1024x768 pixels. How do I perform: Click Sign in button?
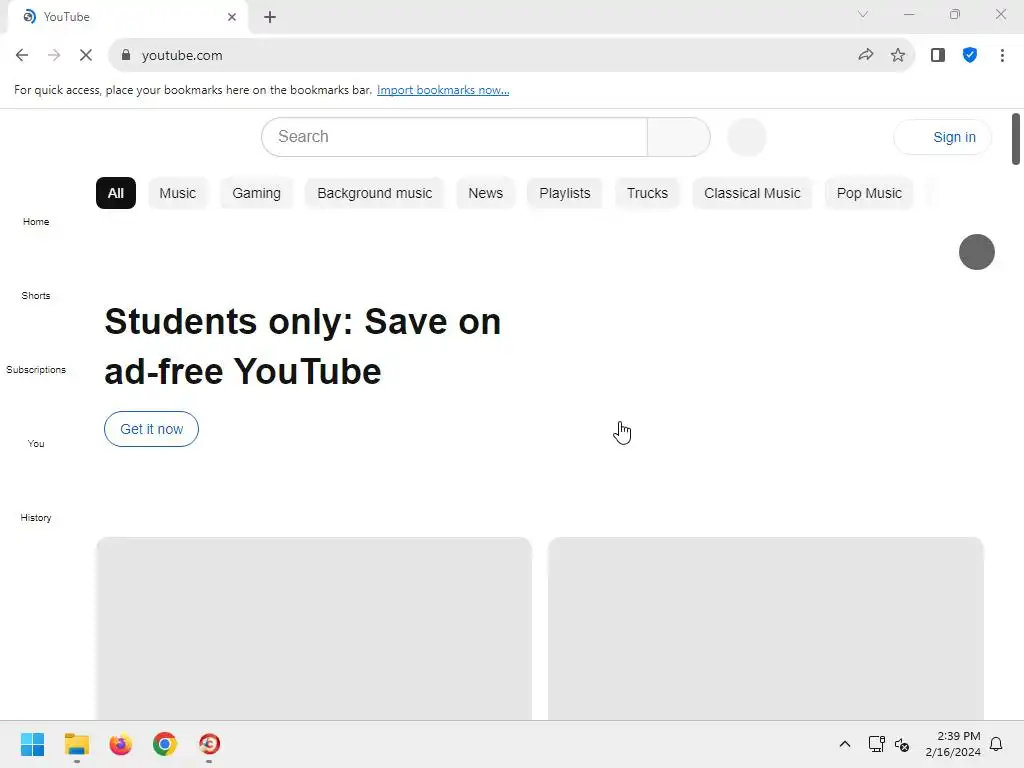(942, 137)
